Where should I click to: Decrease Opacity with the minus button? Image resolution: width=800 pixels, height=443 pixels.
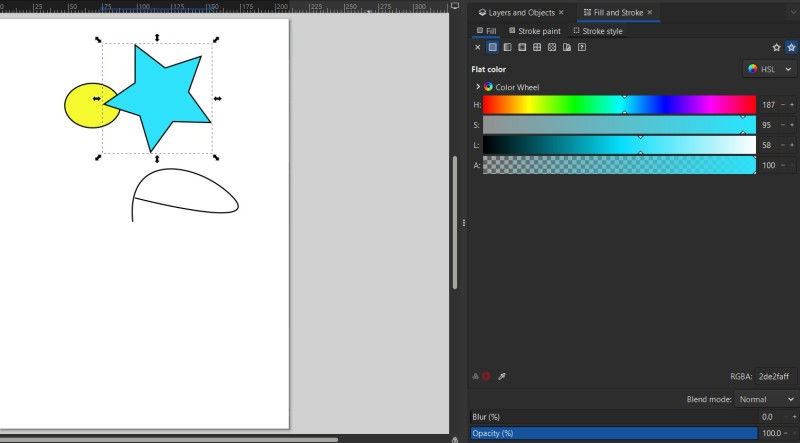click(x=786, y=433)
